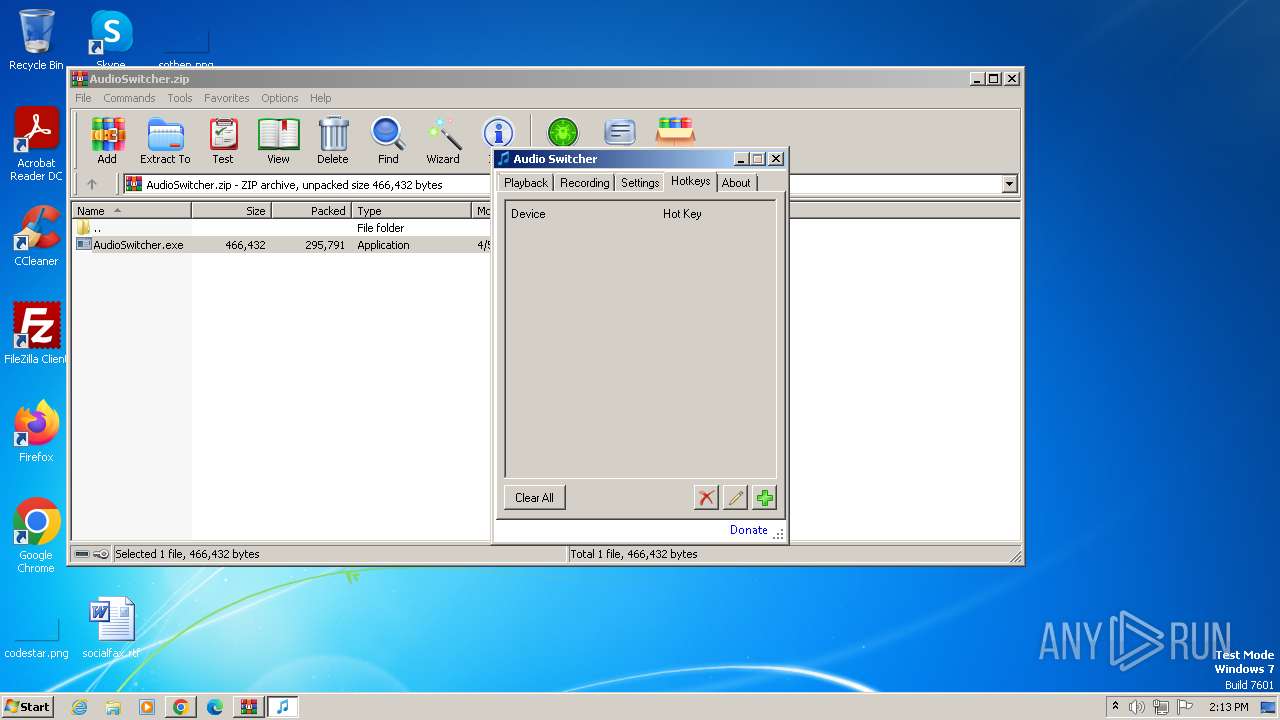Click the taskbar clock 2:13 PM
Viewport: 1280px width, 720px height.
[x=1228, y=707]
